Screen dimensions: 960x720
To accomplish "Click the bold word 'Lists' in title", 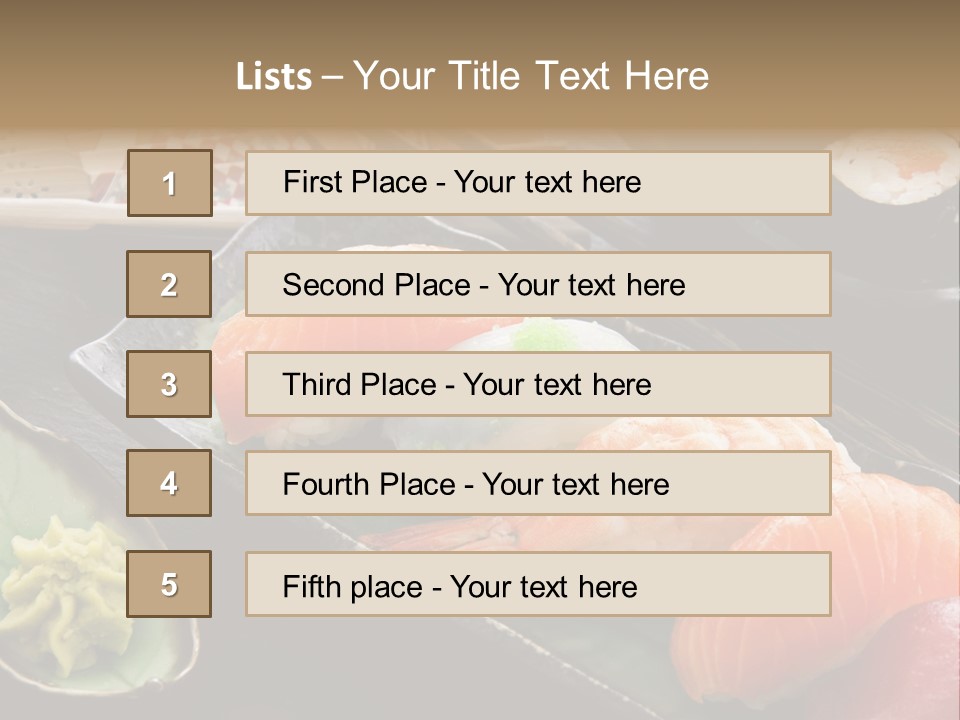I will click(x=273, y=77).
